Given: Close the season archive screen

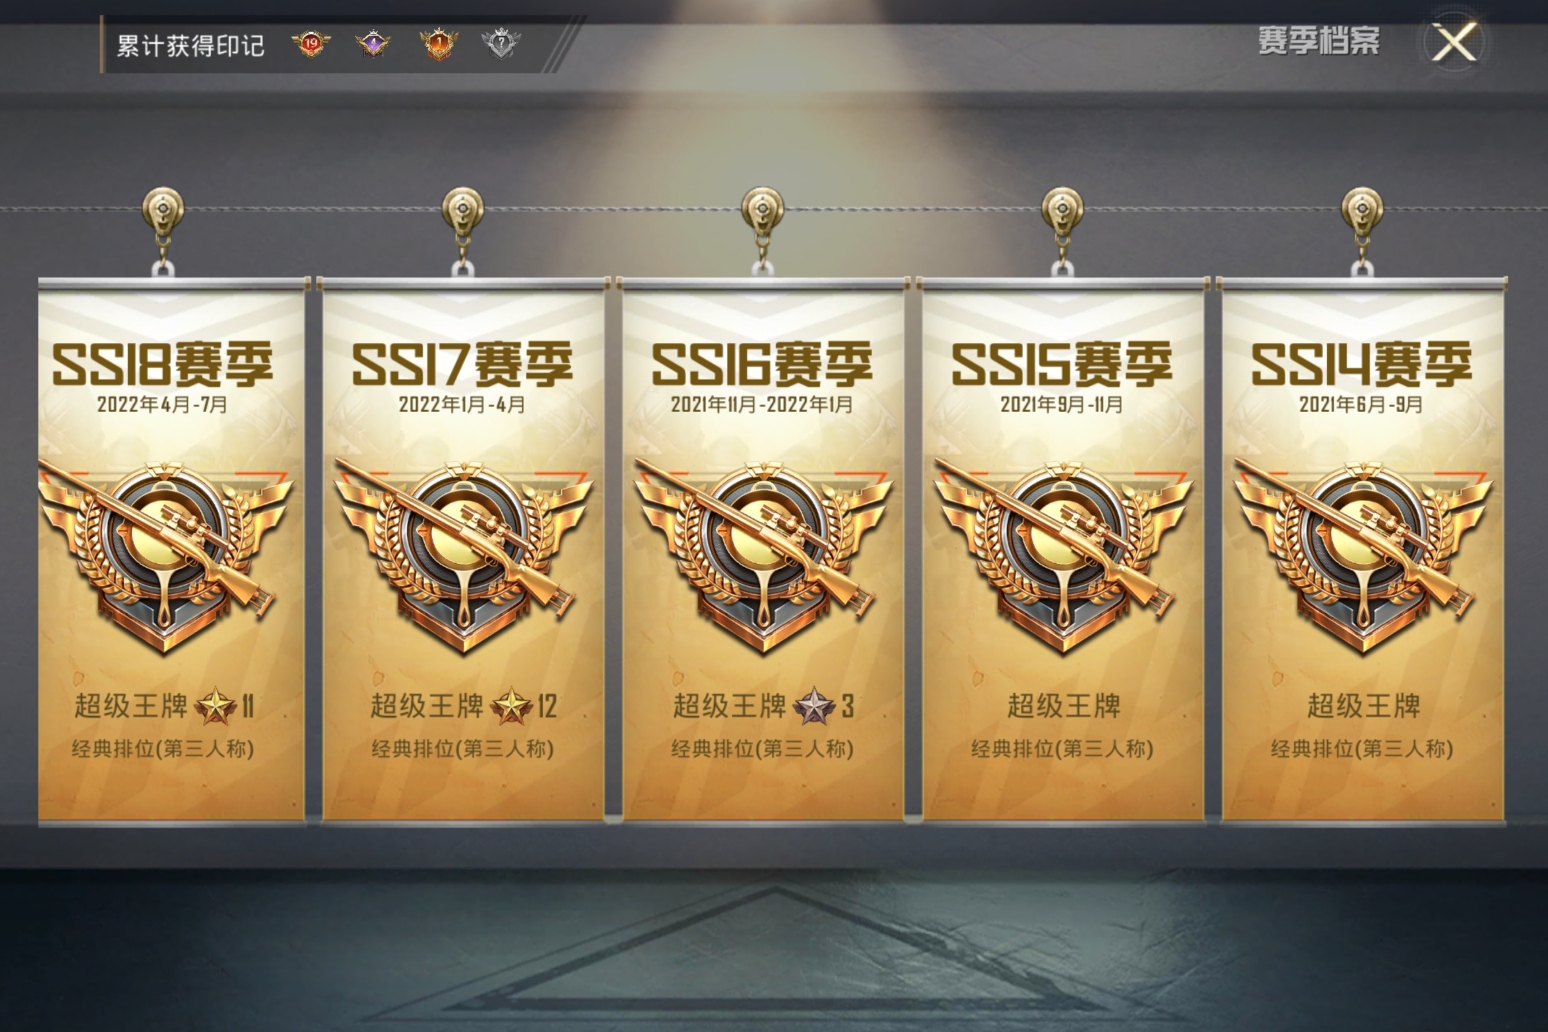Looking at the screenshot, I should [x=1454, y=42].
